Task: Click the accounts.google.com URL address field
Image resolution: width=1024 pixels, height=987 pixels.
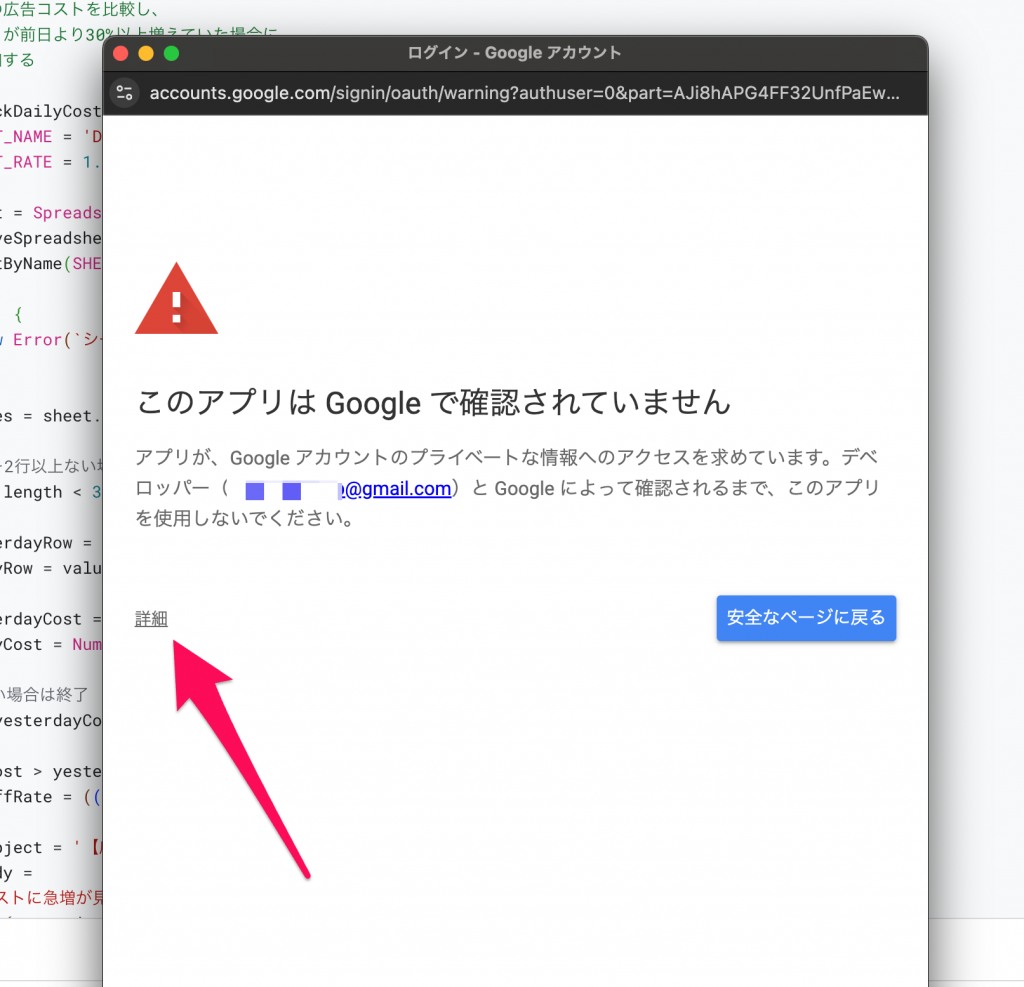Action: click(524, 93)
